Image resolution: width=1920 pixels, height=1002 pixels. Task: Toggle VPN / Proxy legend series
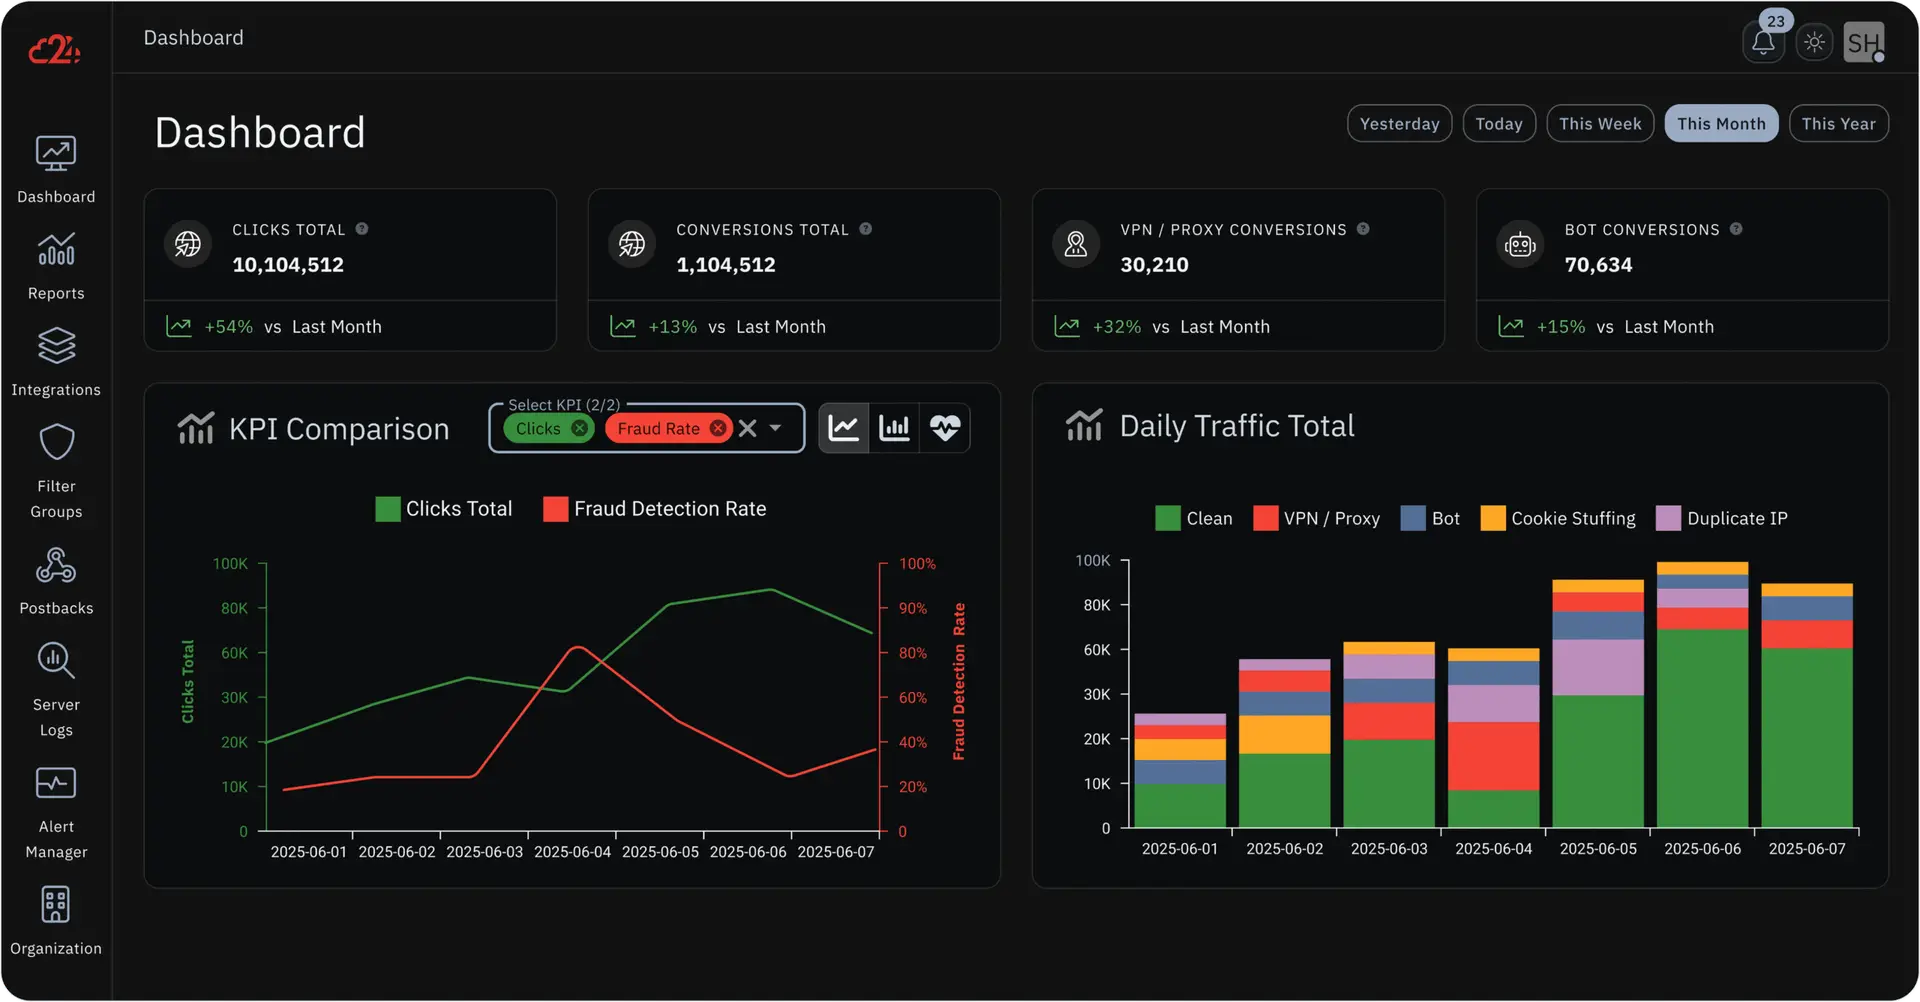click(1316, 518)
